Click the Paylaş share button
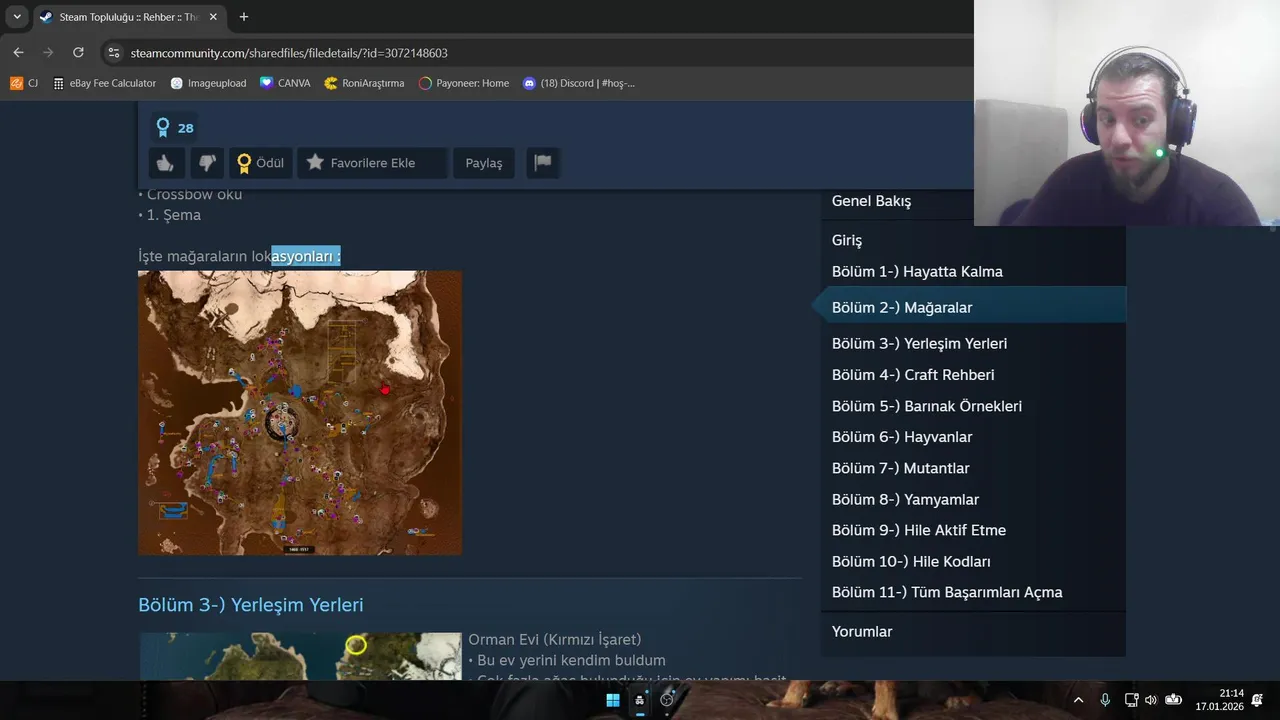Image resolution: width=1280 pixels, height=720 pixels. pyautogui.click(x=484, y=163)
